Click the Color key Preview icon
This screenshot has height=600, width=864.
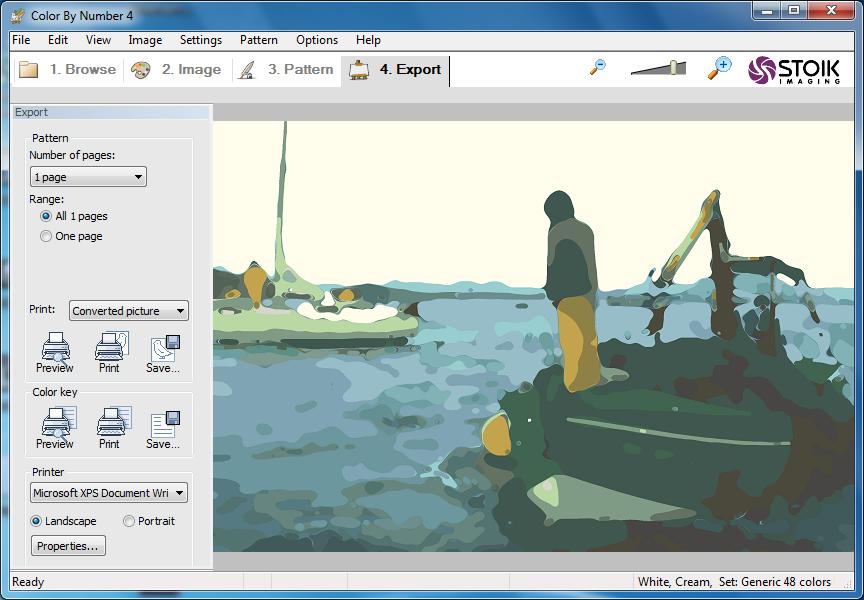(x=58, y=423)
